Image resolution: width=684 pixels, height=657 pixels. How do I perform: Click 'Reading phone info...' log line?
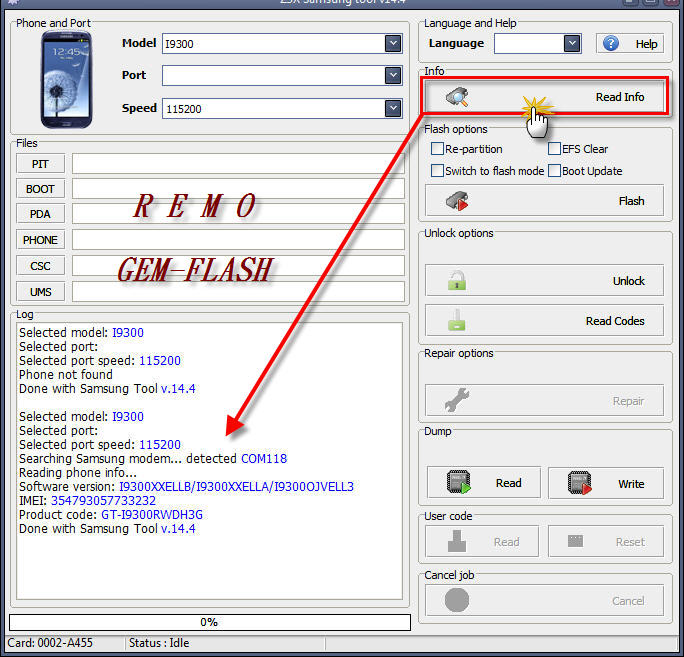pyautogui.click(x=78, y=472)
